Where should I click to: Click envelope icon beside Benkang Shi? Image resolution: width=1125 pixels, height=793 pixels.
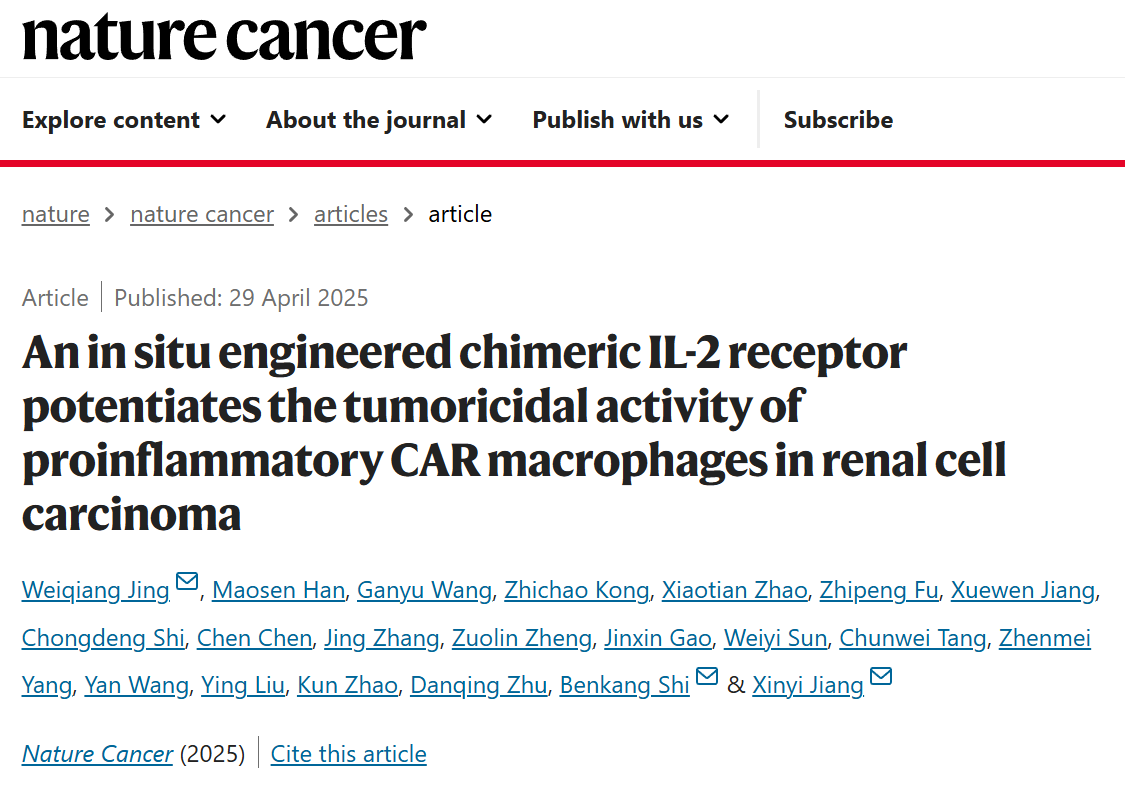pyautogui.click(x=707, y=677)
